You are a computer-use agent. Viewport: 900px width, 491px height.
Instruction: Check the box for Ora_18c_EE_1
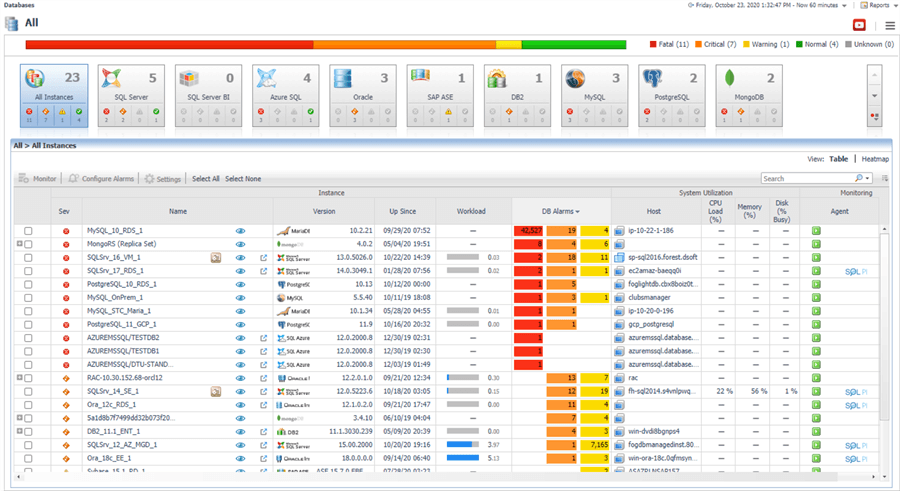point(28,459)
